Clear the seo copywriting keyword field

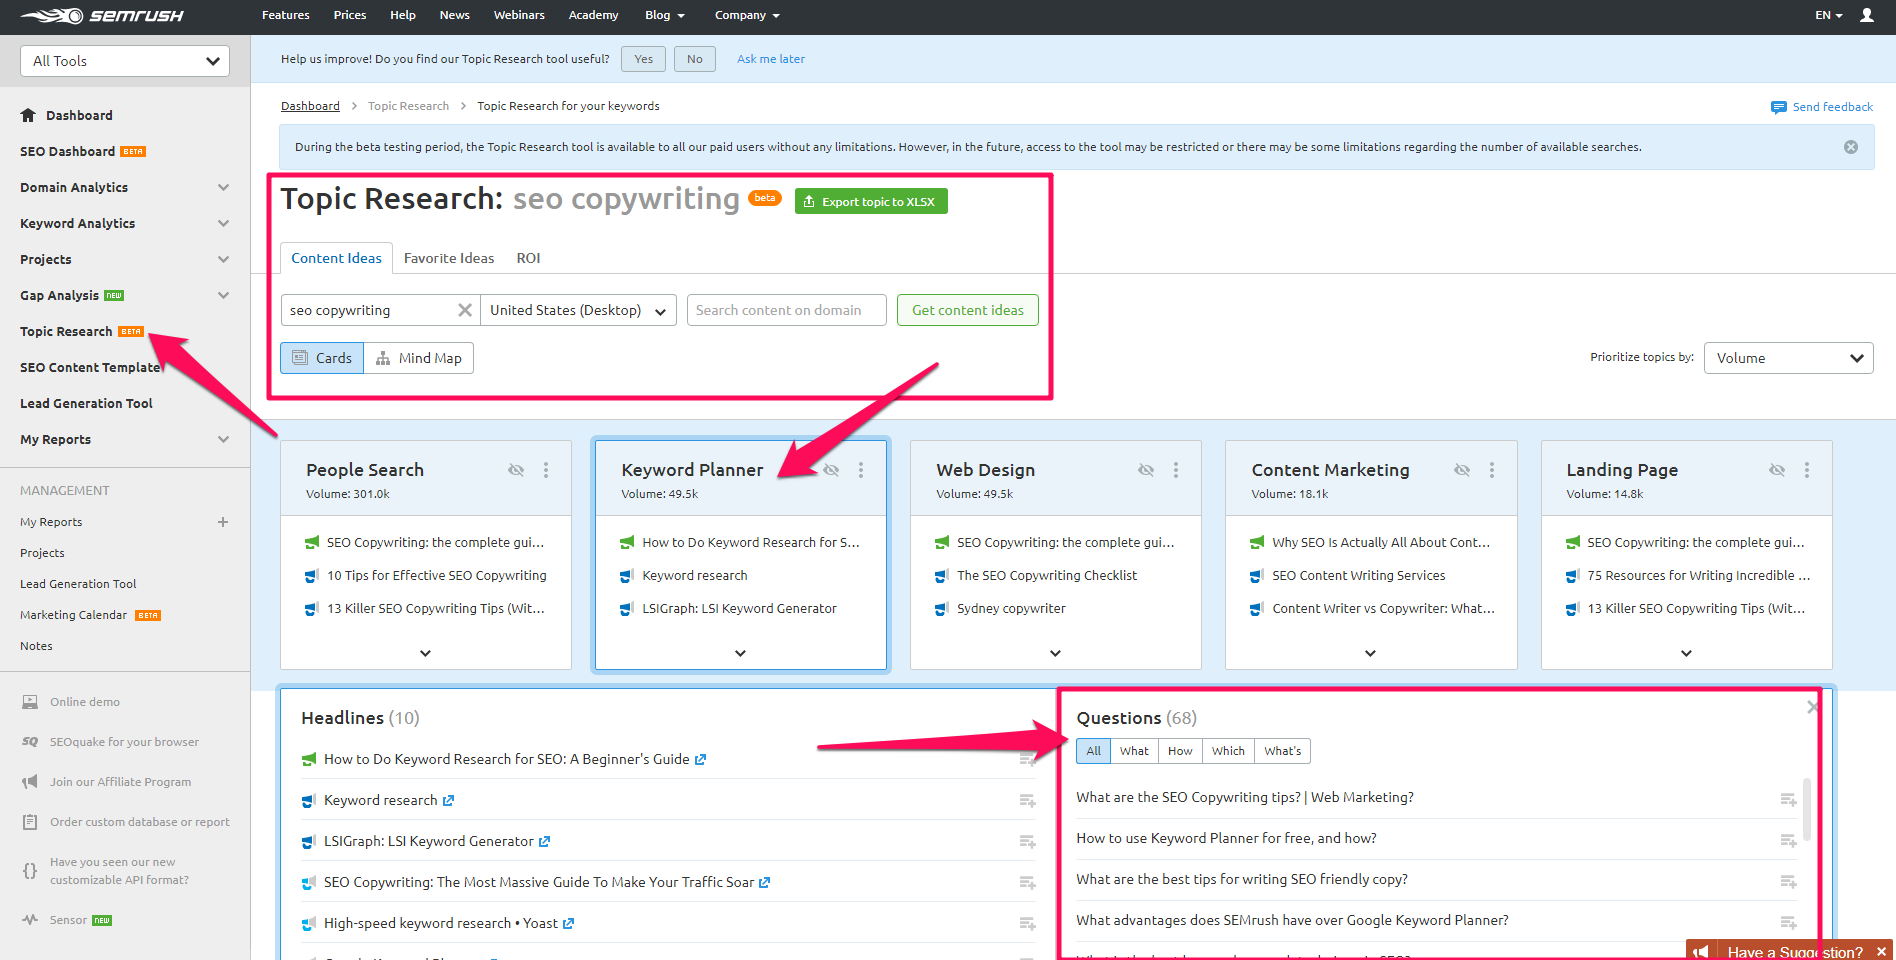coord(464,310)
